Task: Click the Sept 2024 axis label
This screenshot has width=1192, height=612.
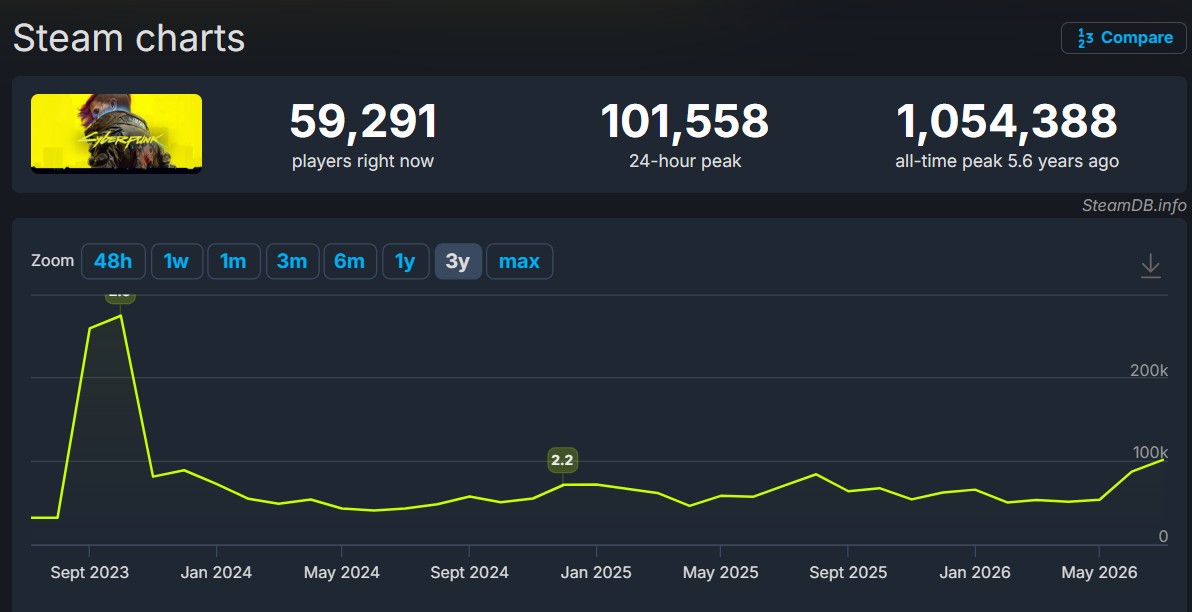Action: pos(469,572)
